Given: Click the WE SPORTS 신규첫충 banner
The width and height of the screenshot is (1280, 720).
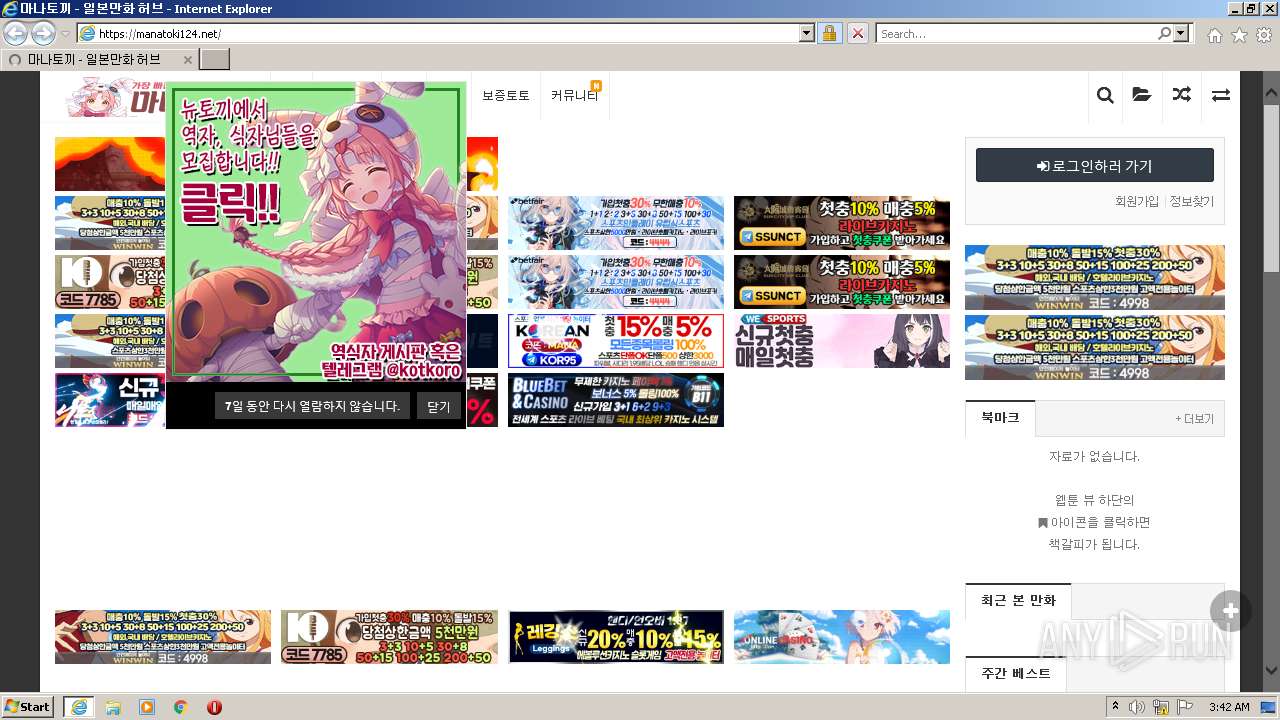Looking at the screenshot, I should (x=842, y=341).
